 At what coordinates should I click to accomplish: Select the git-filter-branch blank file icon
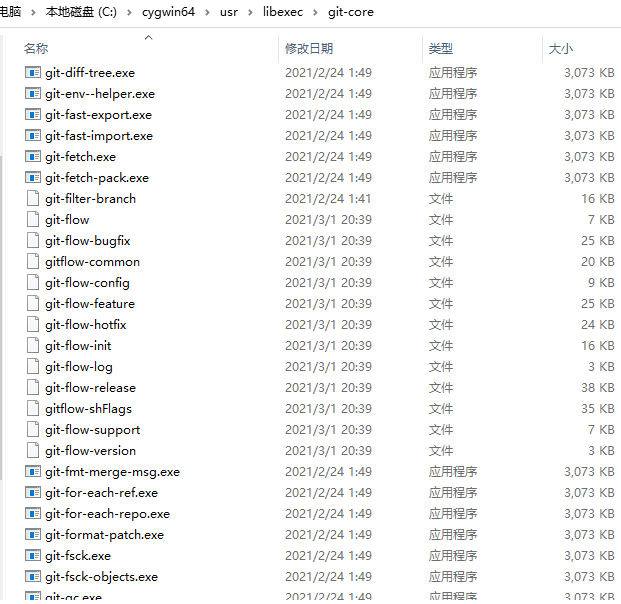click(x=33, y=199)
